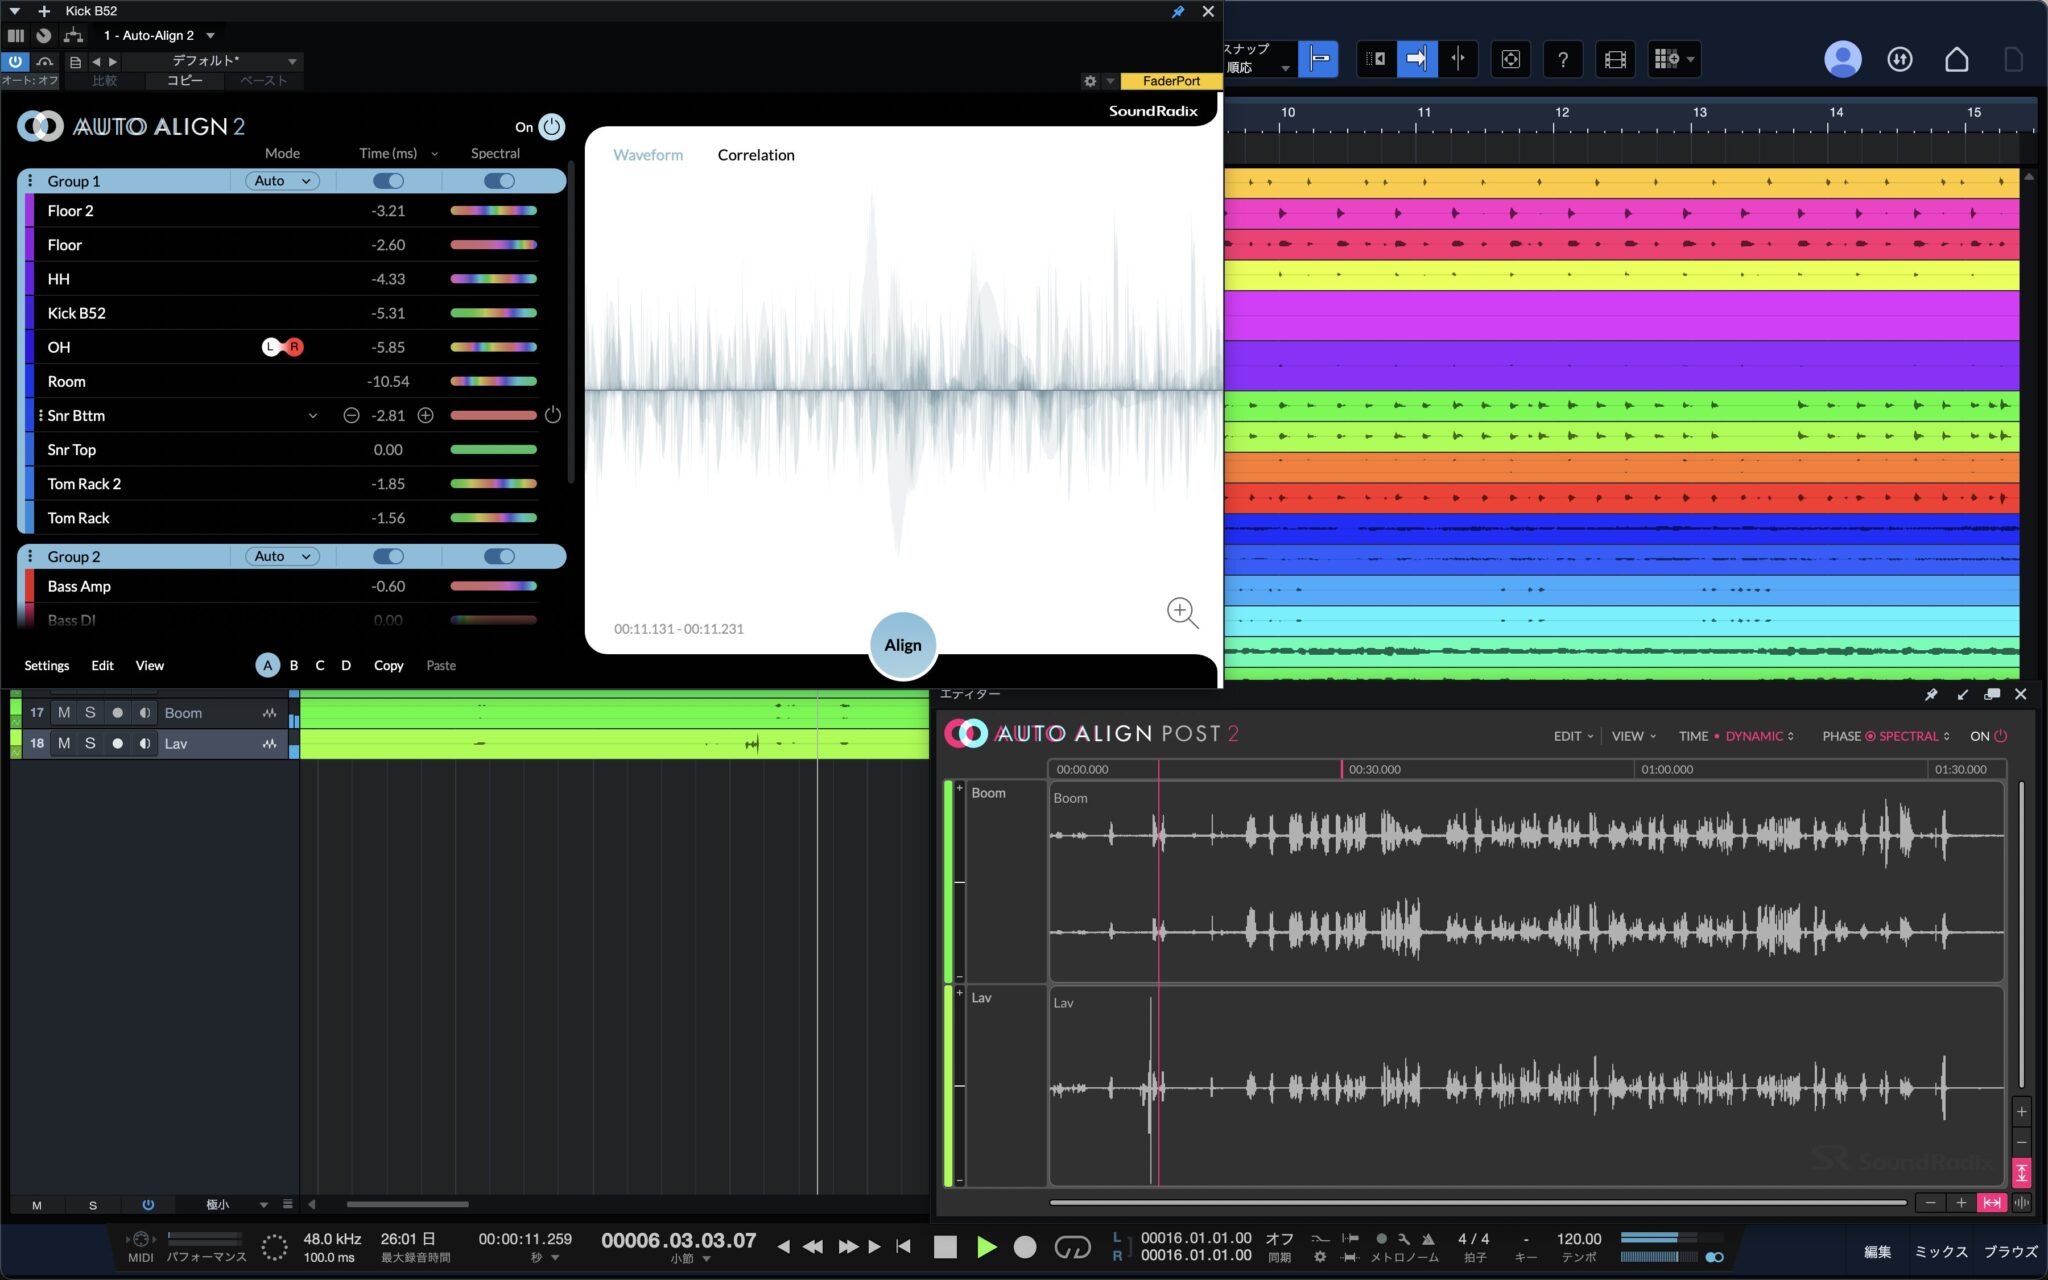Click the SoundRadix logo in Auto Align 2
This screenshot has width=2048, height=1280.
(x=1152, y=110)
